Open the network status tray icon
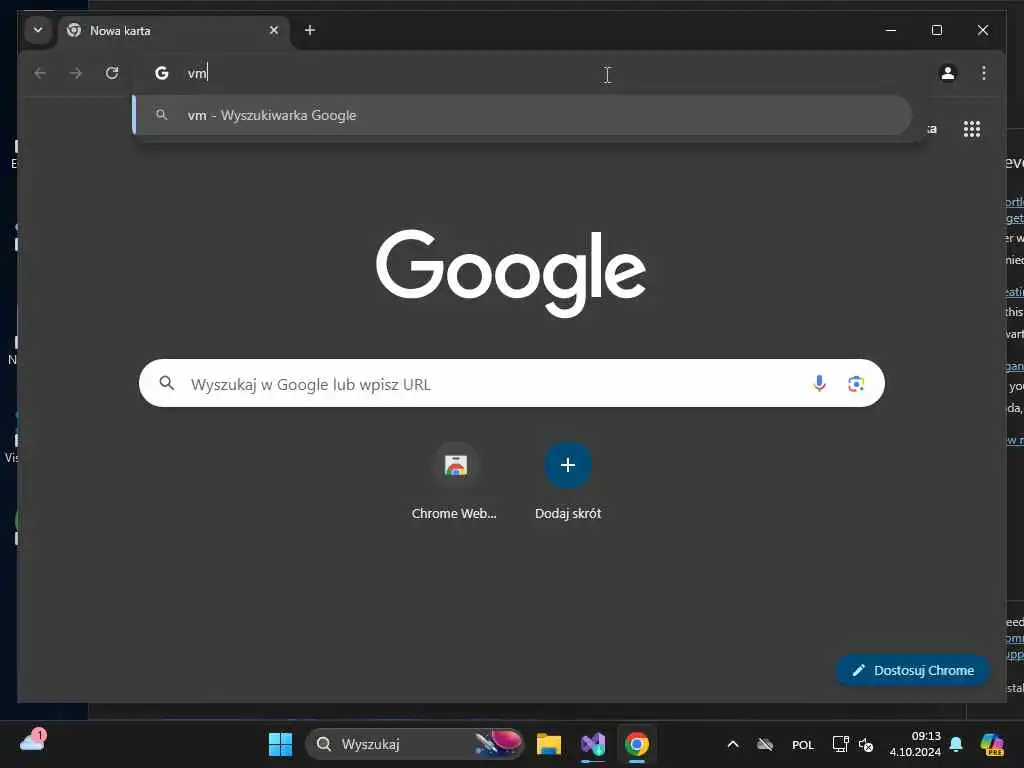Screen dimensions: 1024x768 point(840,744)
